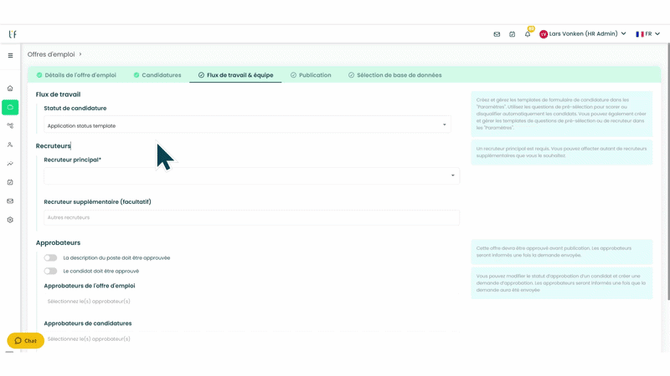Open the FR language selector
The width and height of the screenshot is (670, 376).
pos(648,34)
